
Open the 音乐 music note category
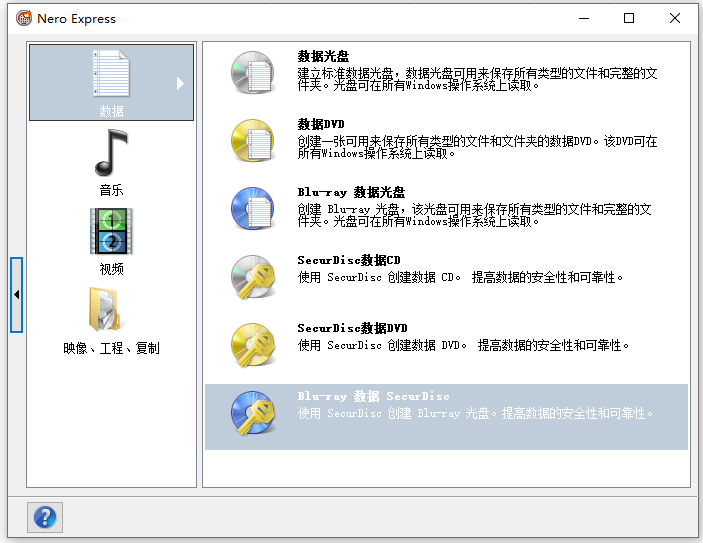tap(111, 152)
